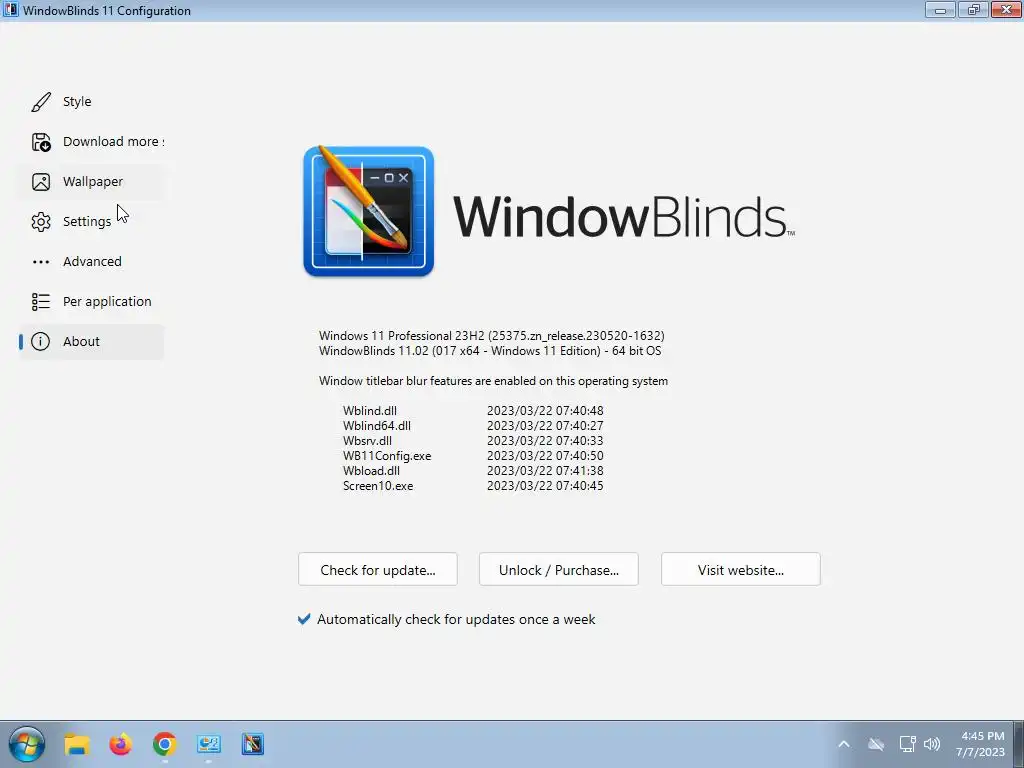Click the WindowBlinds logo image
The height and width of the screenshot is (768, 1024).
point(368,211)
